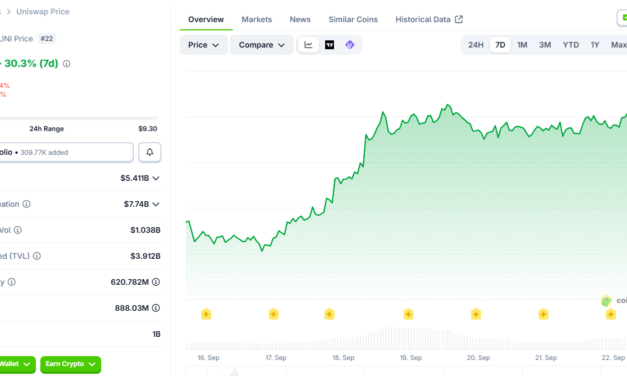Open info icon beside 620.782M supply
Image resolution: width=627 pixels, height=376 pixels.
tap(156, 282)
